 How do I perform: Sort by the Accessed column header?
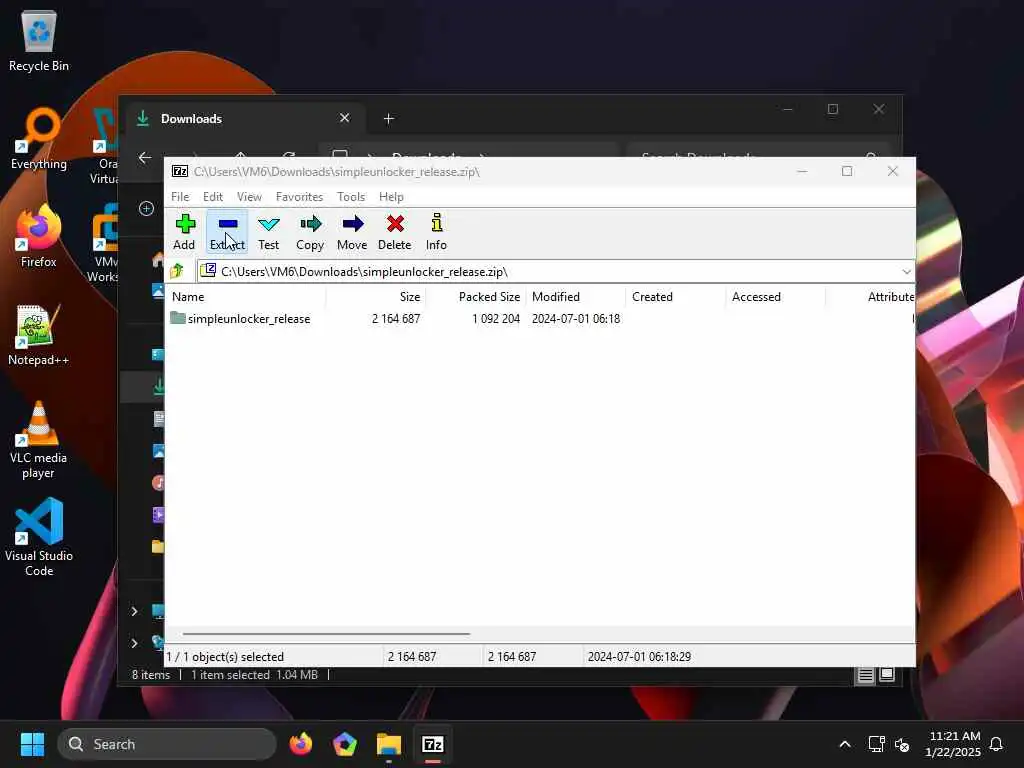click(x=776, y=296)
